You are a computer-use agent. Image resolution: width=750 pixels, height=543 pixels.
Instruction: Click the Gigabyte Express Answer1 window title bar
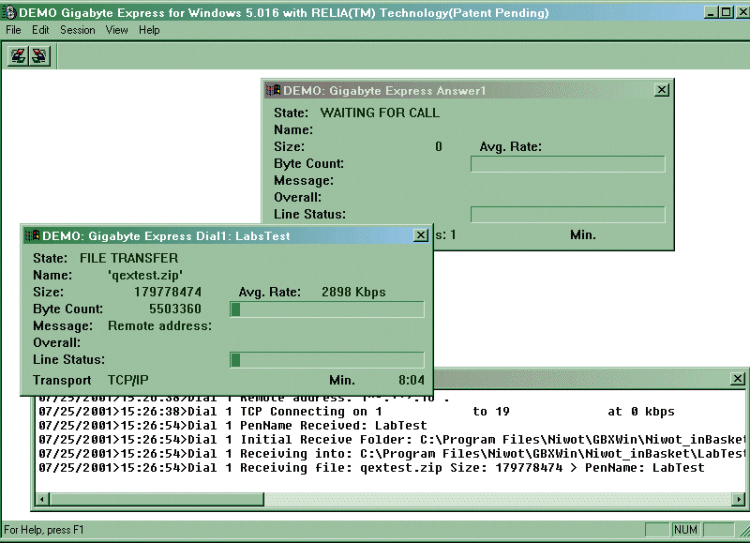tap(468, 90)
